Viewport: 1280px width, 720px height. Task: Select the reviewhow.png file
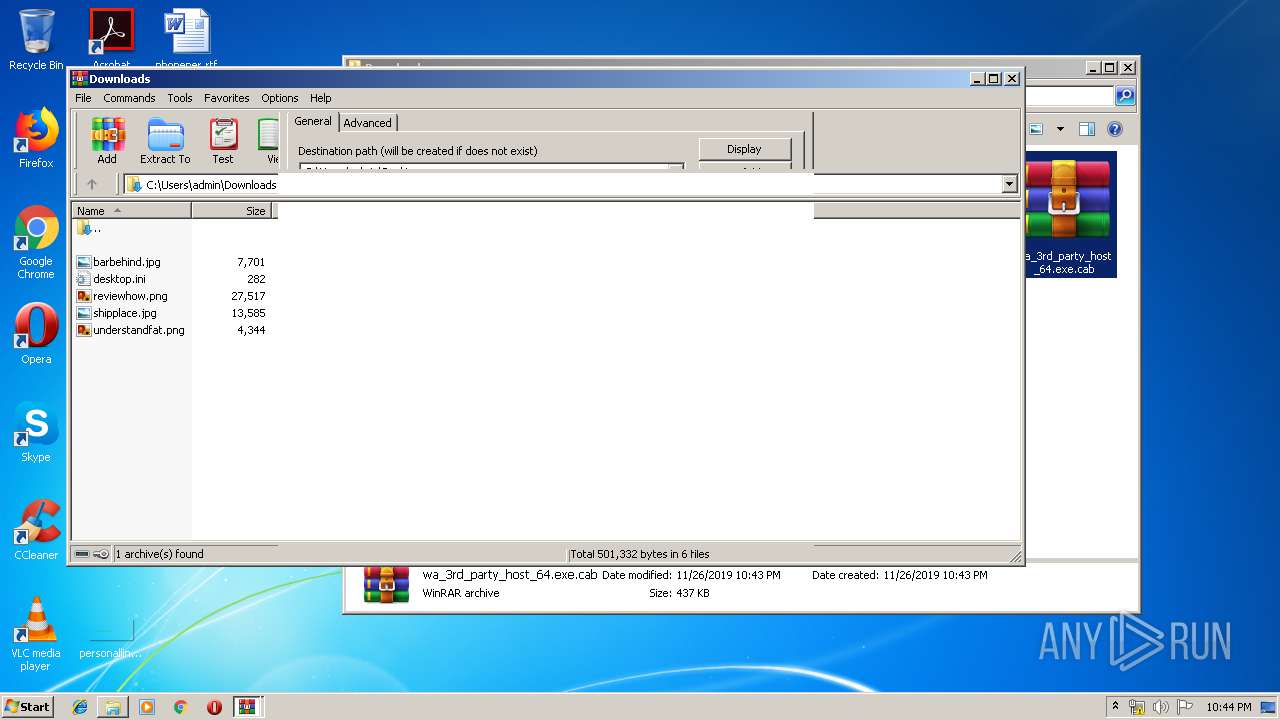pos(130,296)
